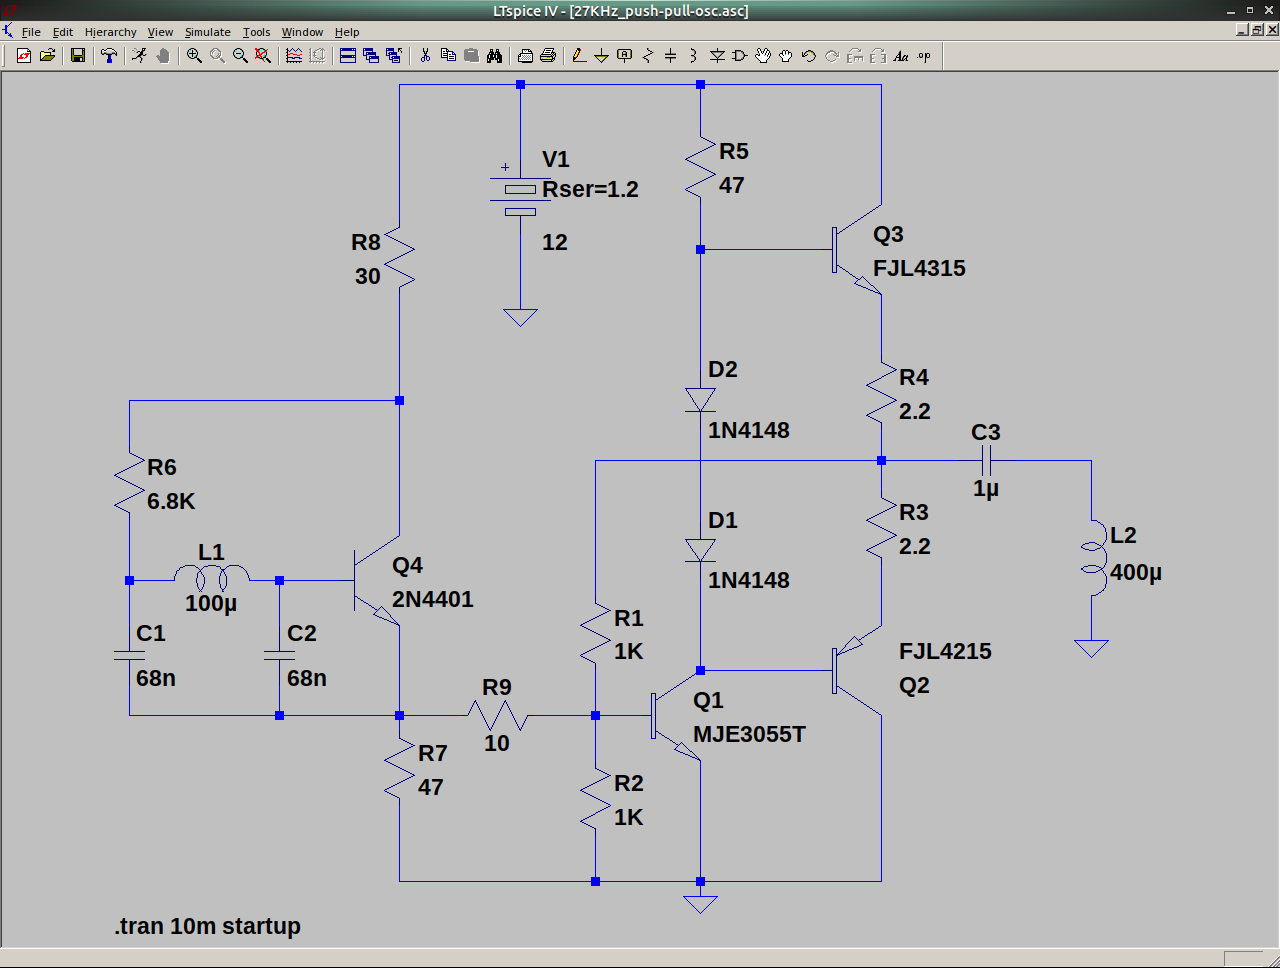This screenshot has width=1280, height=968.
Task: Select the Move hand tool
Action: point(763,56)
